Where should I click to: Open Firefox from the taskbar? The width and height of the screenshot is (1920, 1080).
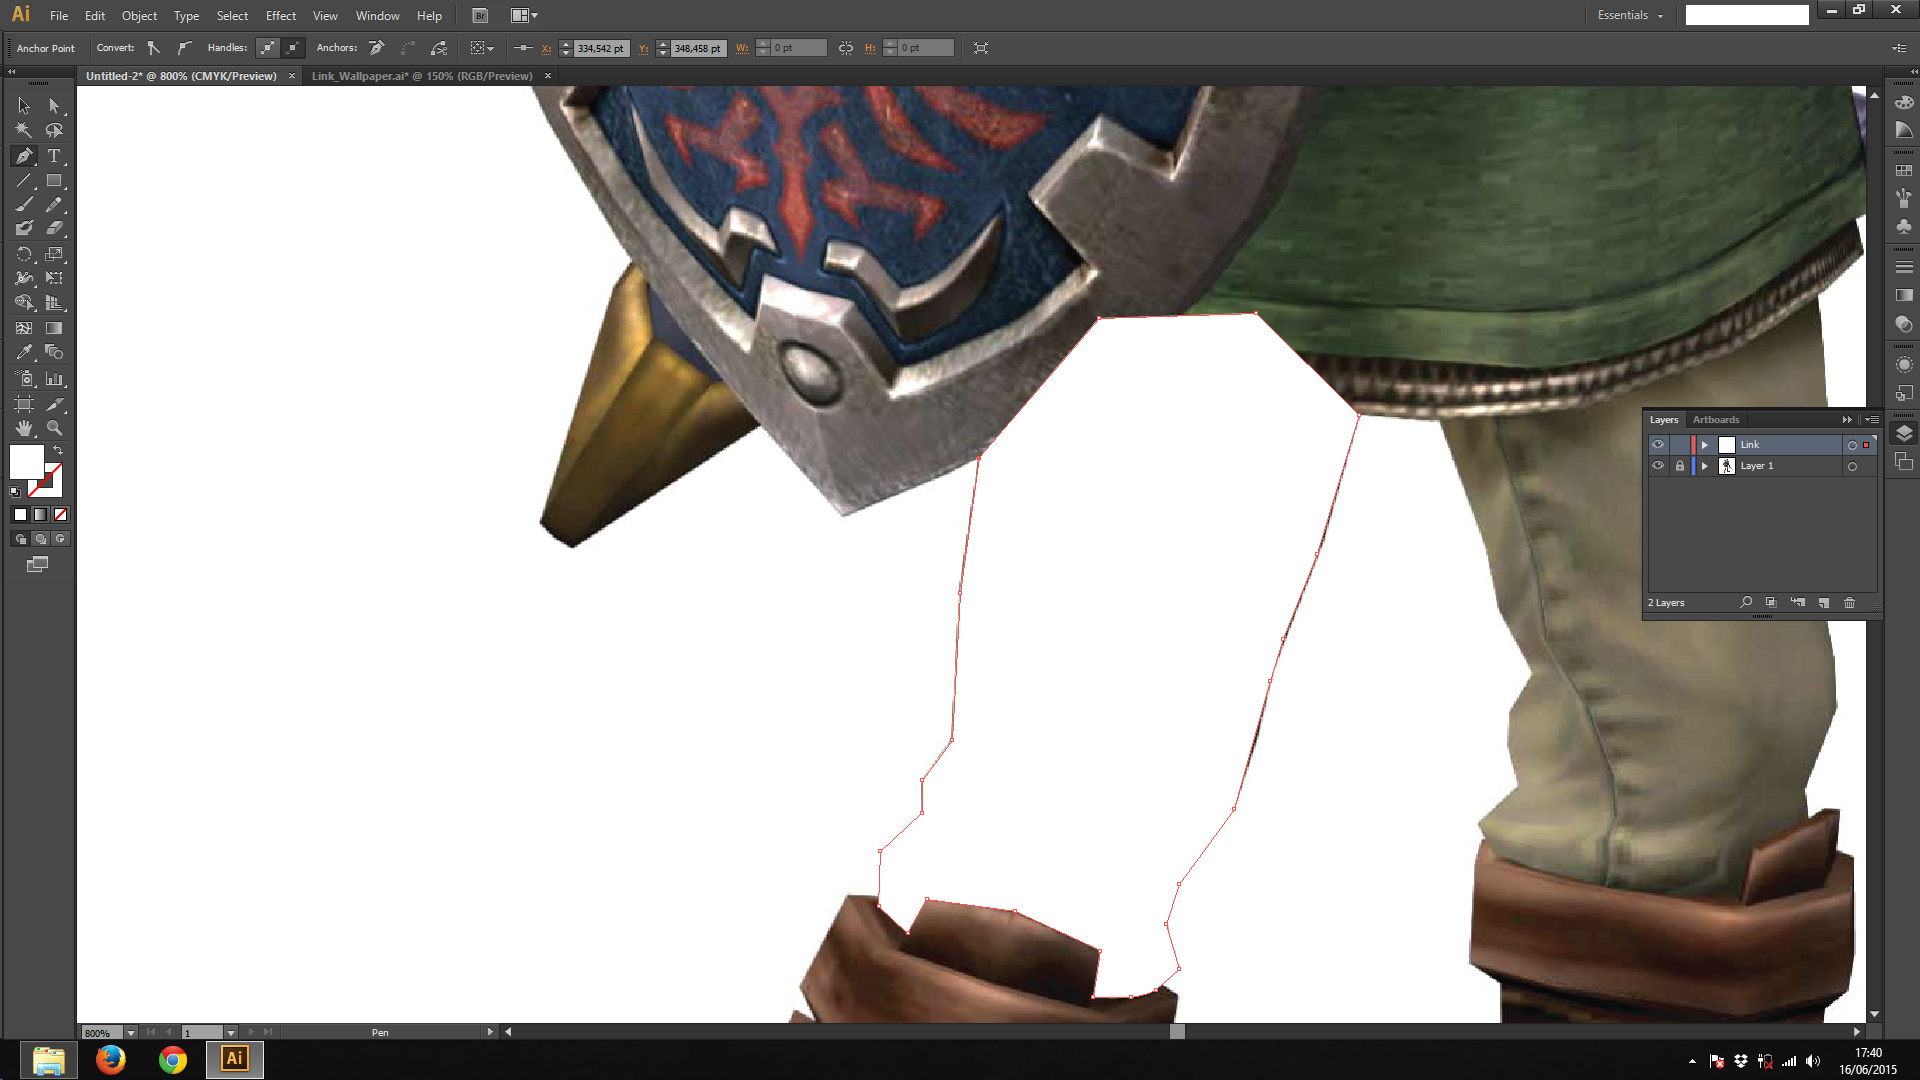pyautogui.click(x=110, y=1059)
